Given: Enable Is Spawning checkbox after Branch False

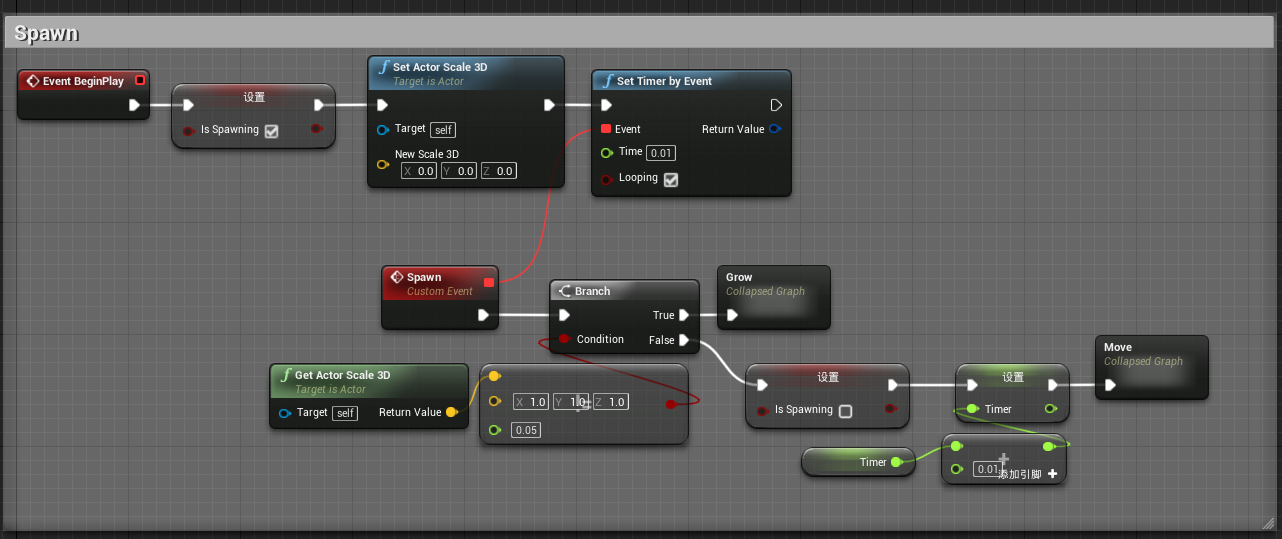Looking at the screenshot, I should pyautogui.click(x=845, y=410).
